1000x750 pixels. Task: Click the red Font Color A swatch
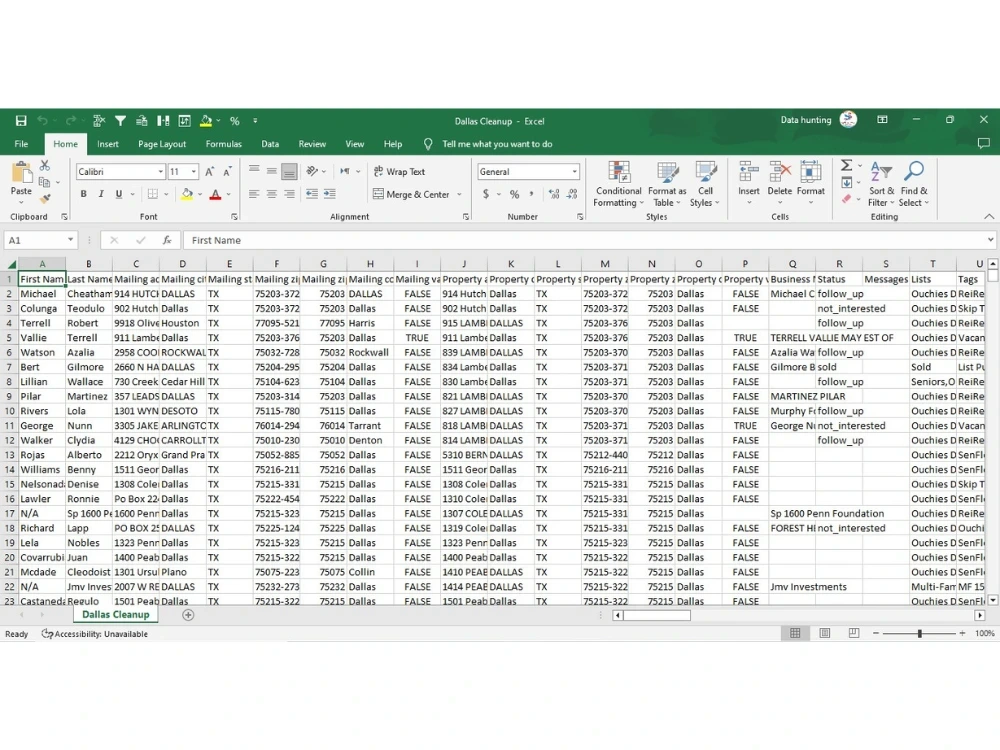pyautogui.click(x=216, y=194)
